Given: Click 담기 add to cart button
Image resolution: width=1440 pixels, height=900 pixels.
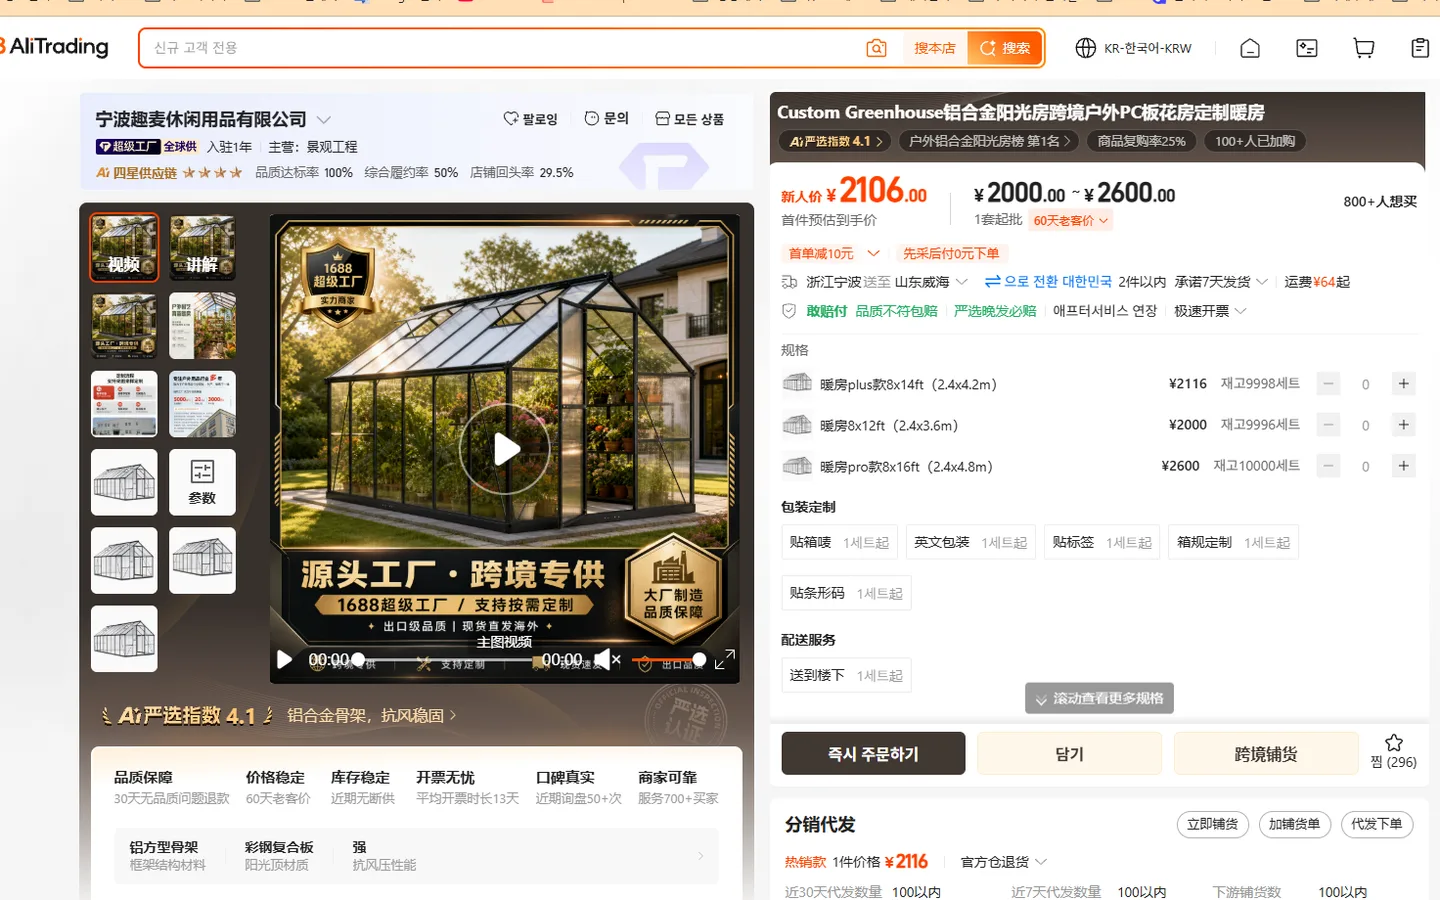Looking at the screenshot, I should (1069, 753).
